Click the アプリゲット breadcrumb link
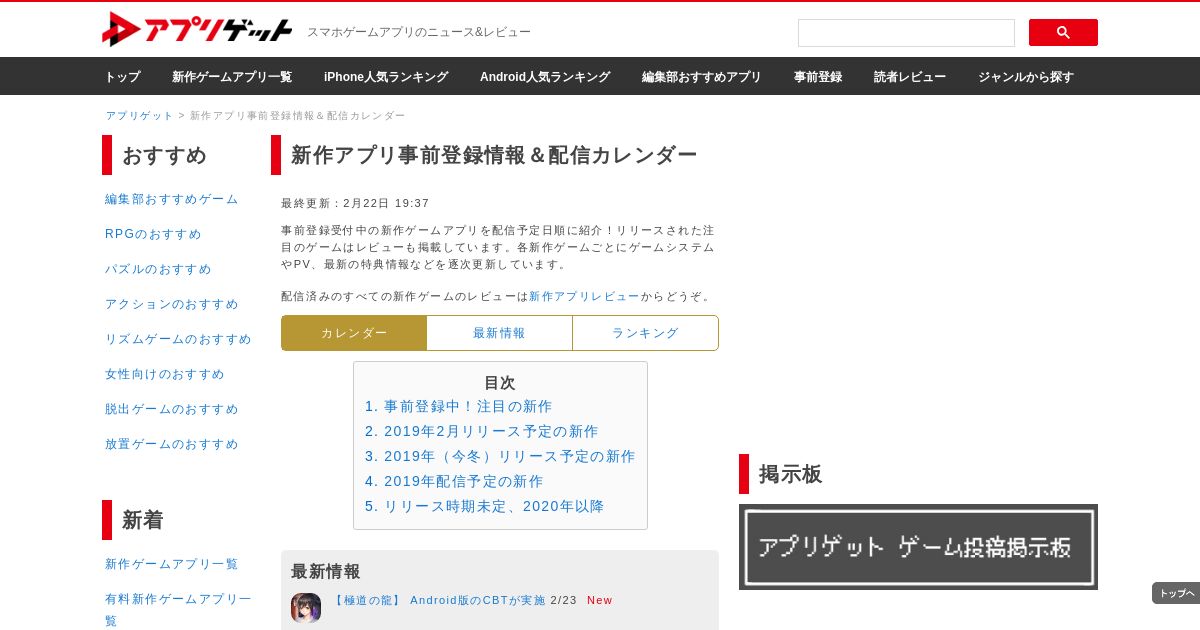This screenshot has width=1200, height=630. coord(140,116)
